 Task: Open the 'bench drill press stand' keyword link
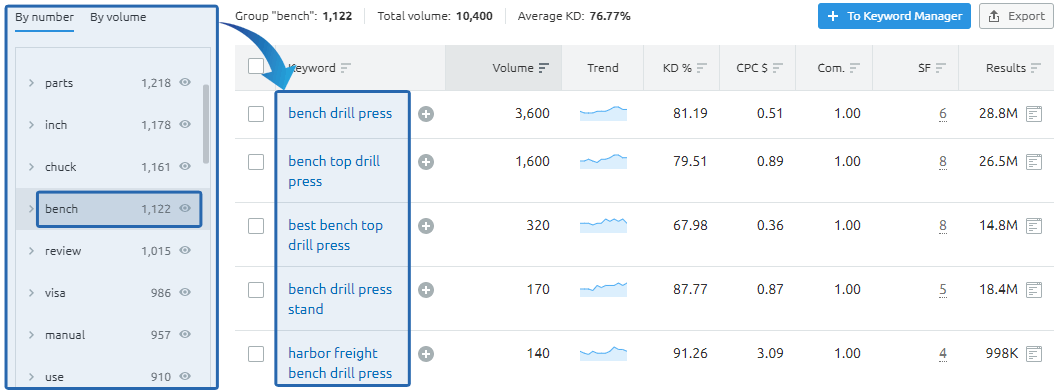coord(340,299)
